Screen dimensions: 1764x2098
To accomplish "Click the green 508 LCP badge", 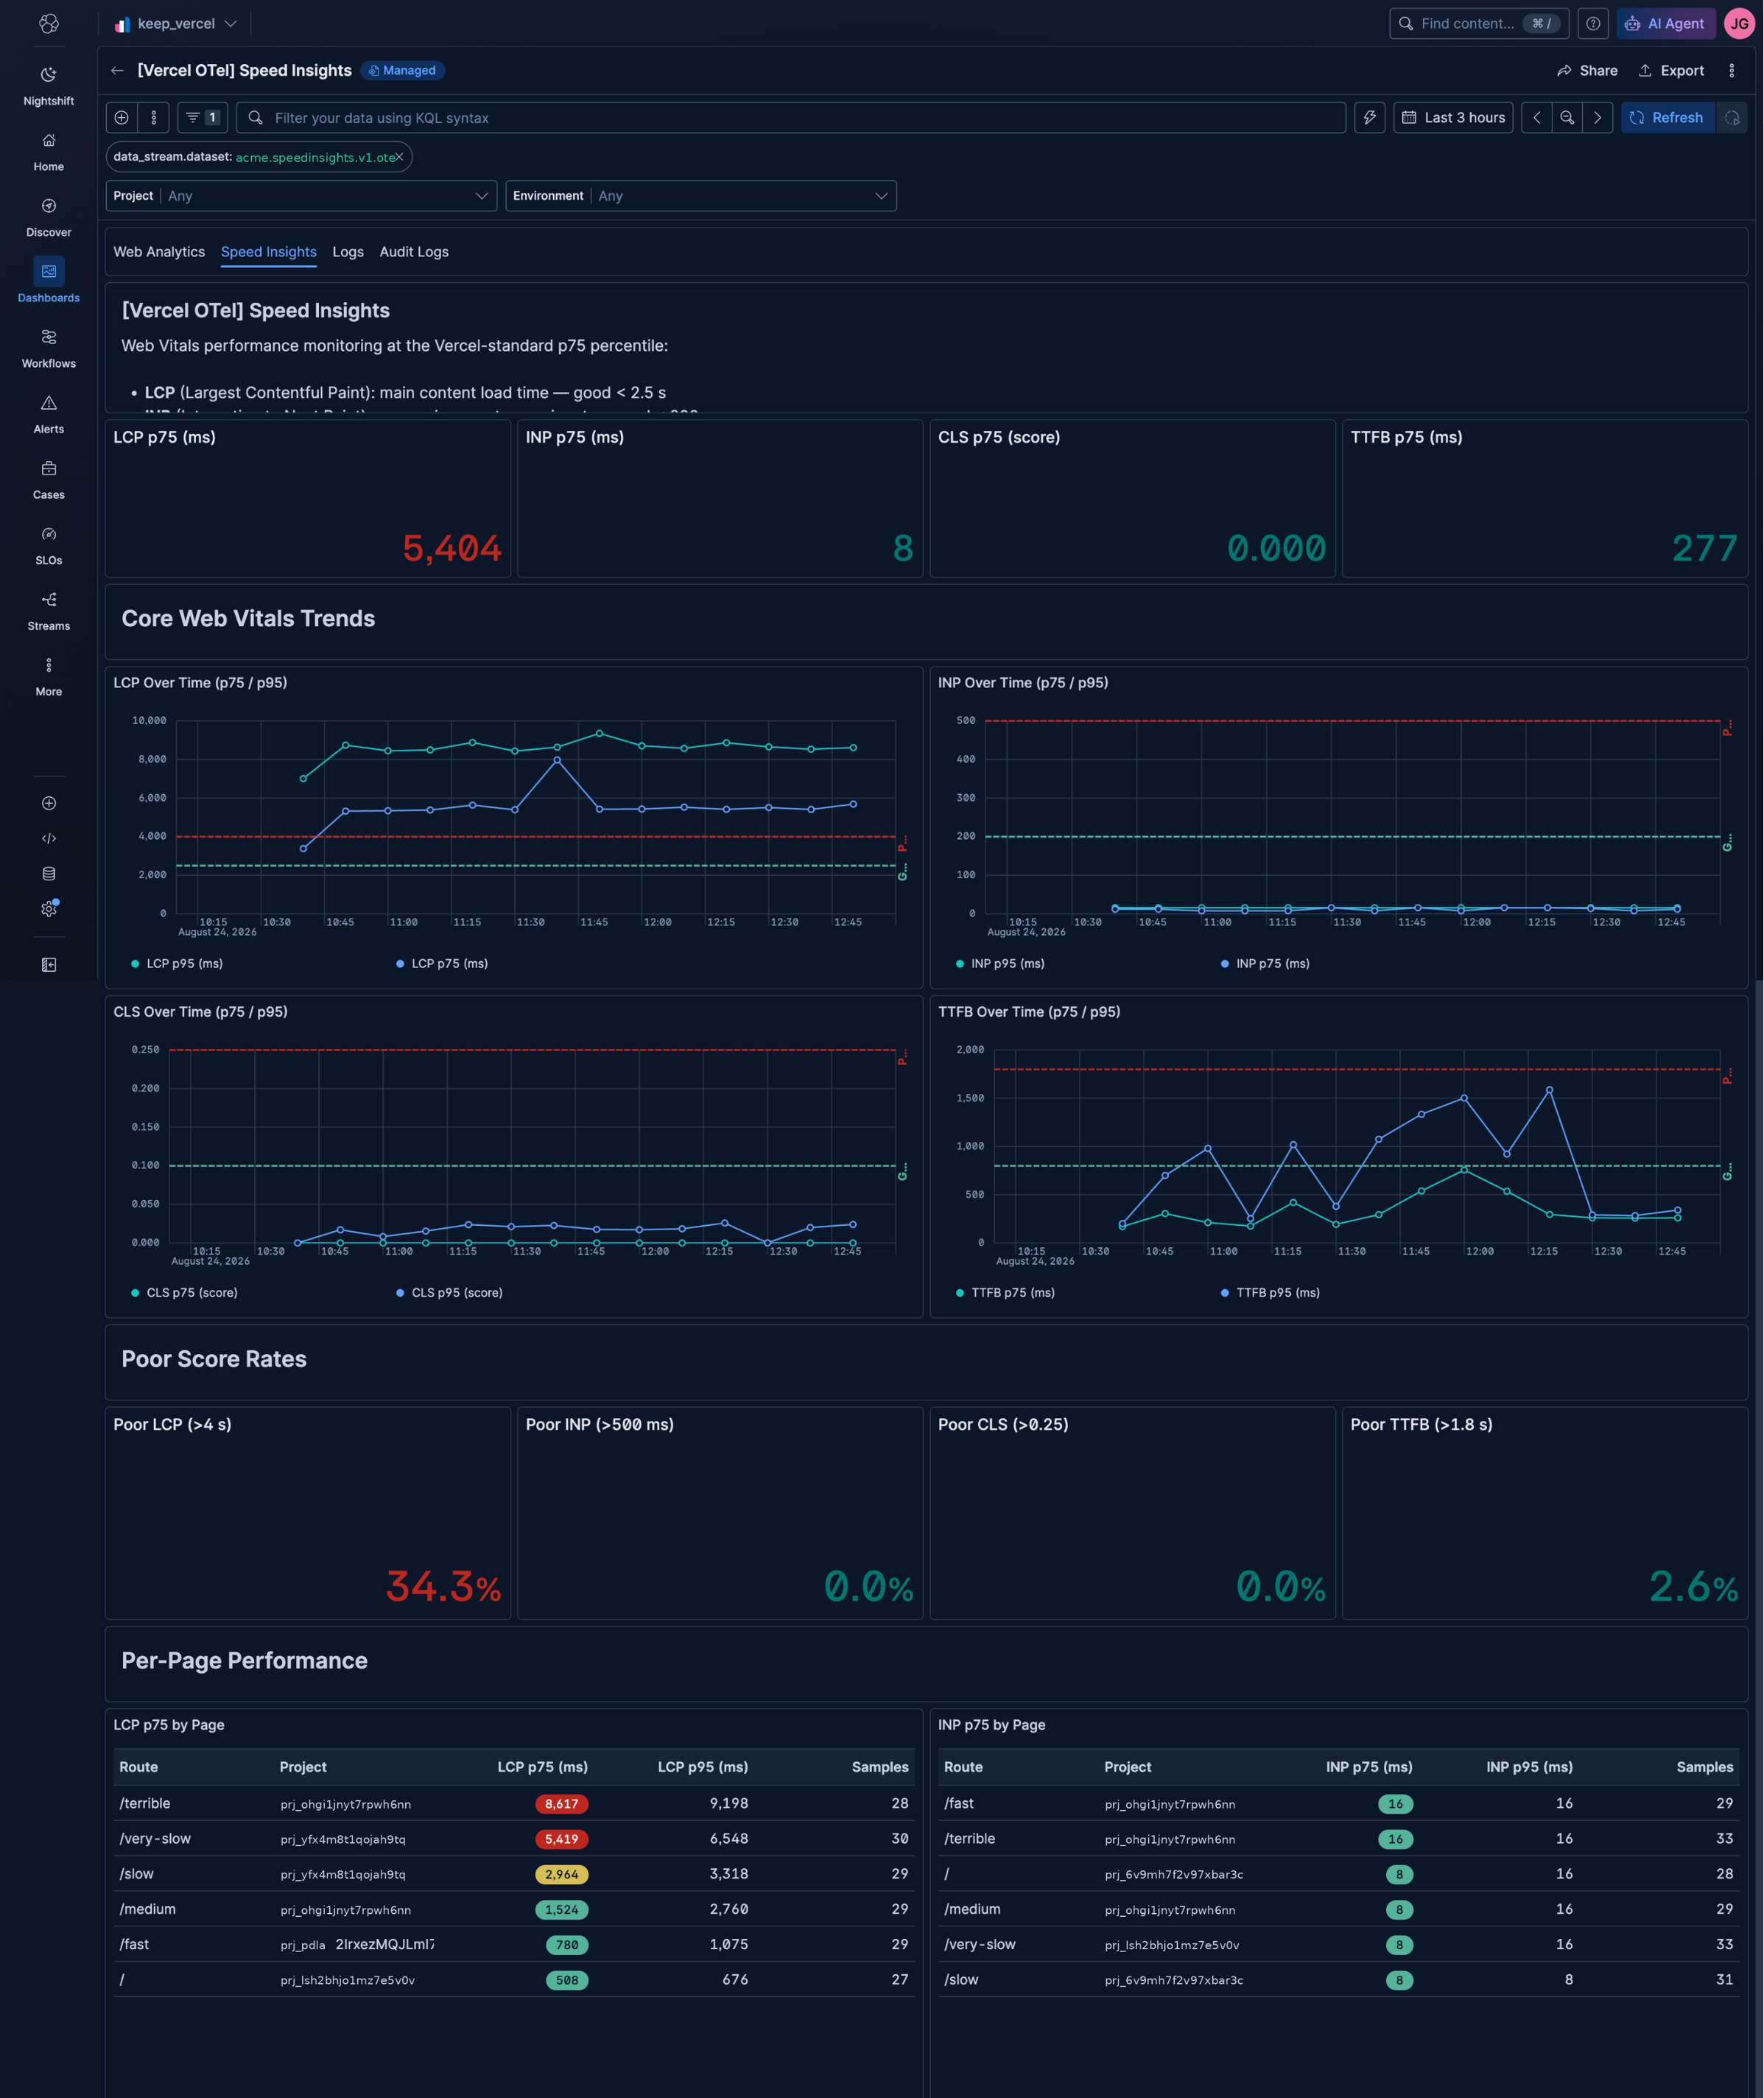I will (x=566, y=1979).
